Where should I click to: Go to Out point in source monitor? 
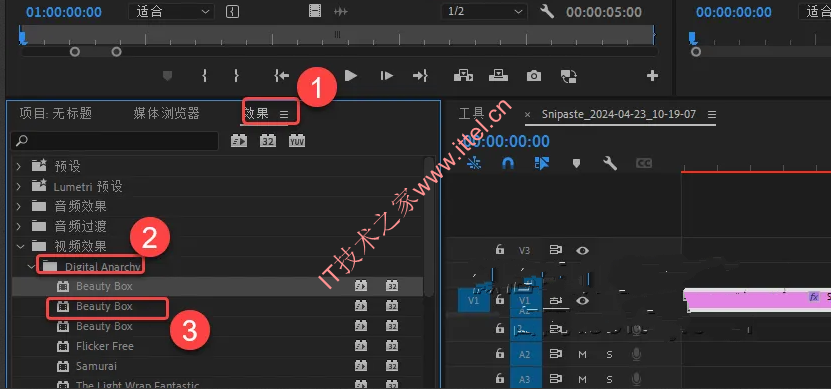pyautogui.click(x=420, y=76)
